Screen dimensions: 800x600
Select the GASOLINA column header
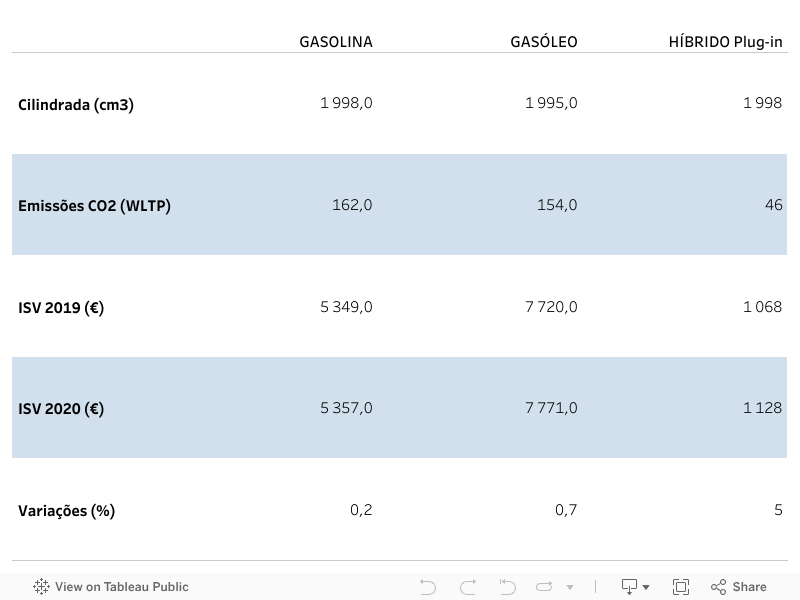click(x=336, y=42)
